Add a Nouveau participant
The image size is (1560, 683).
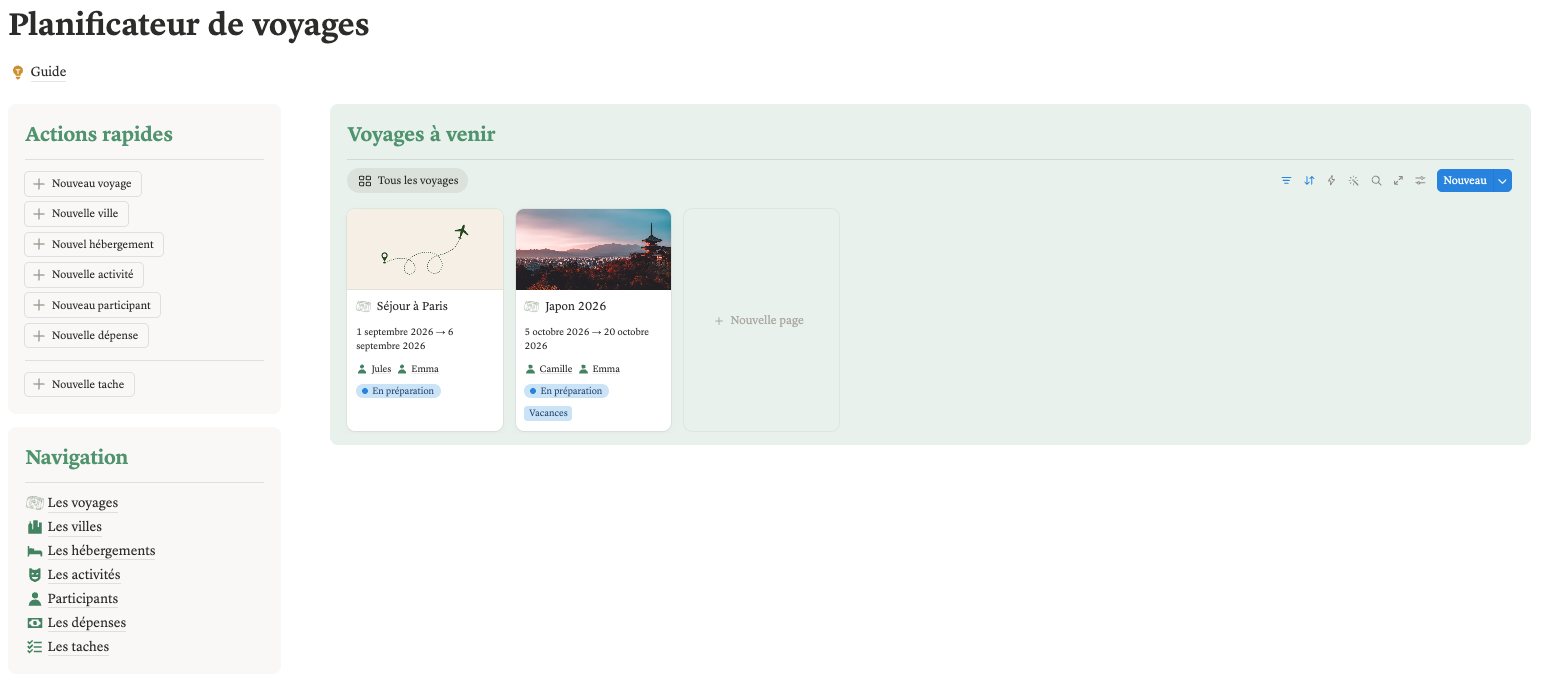(x=92, y=305)
